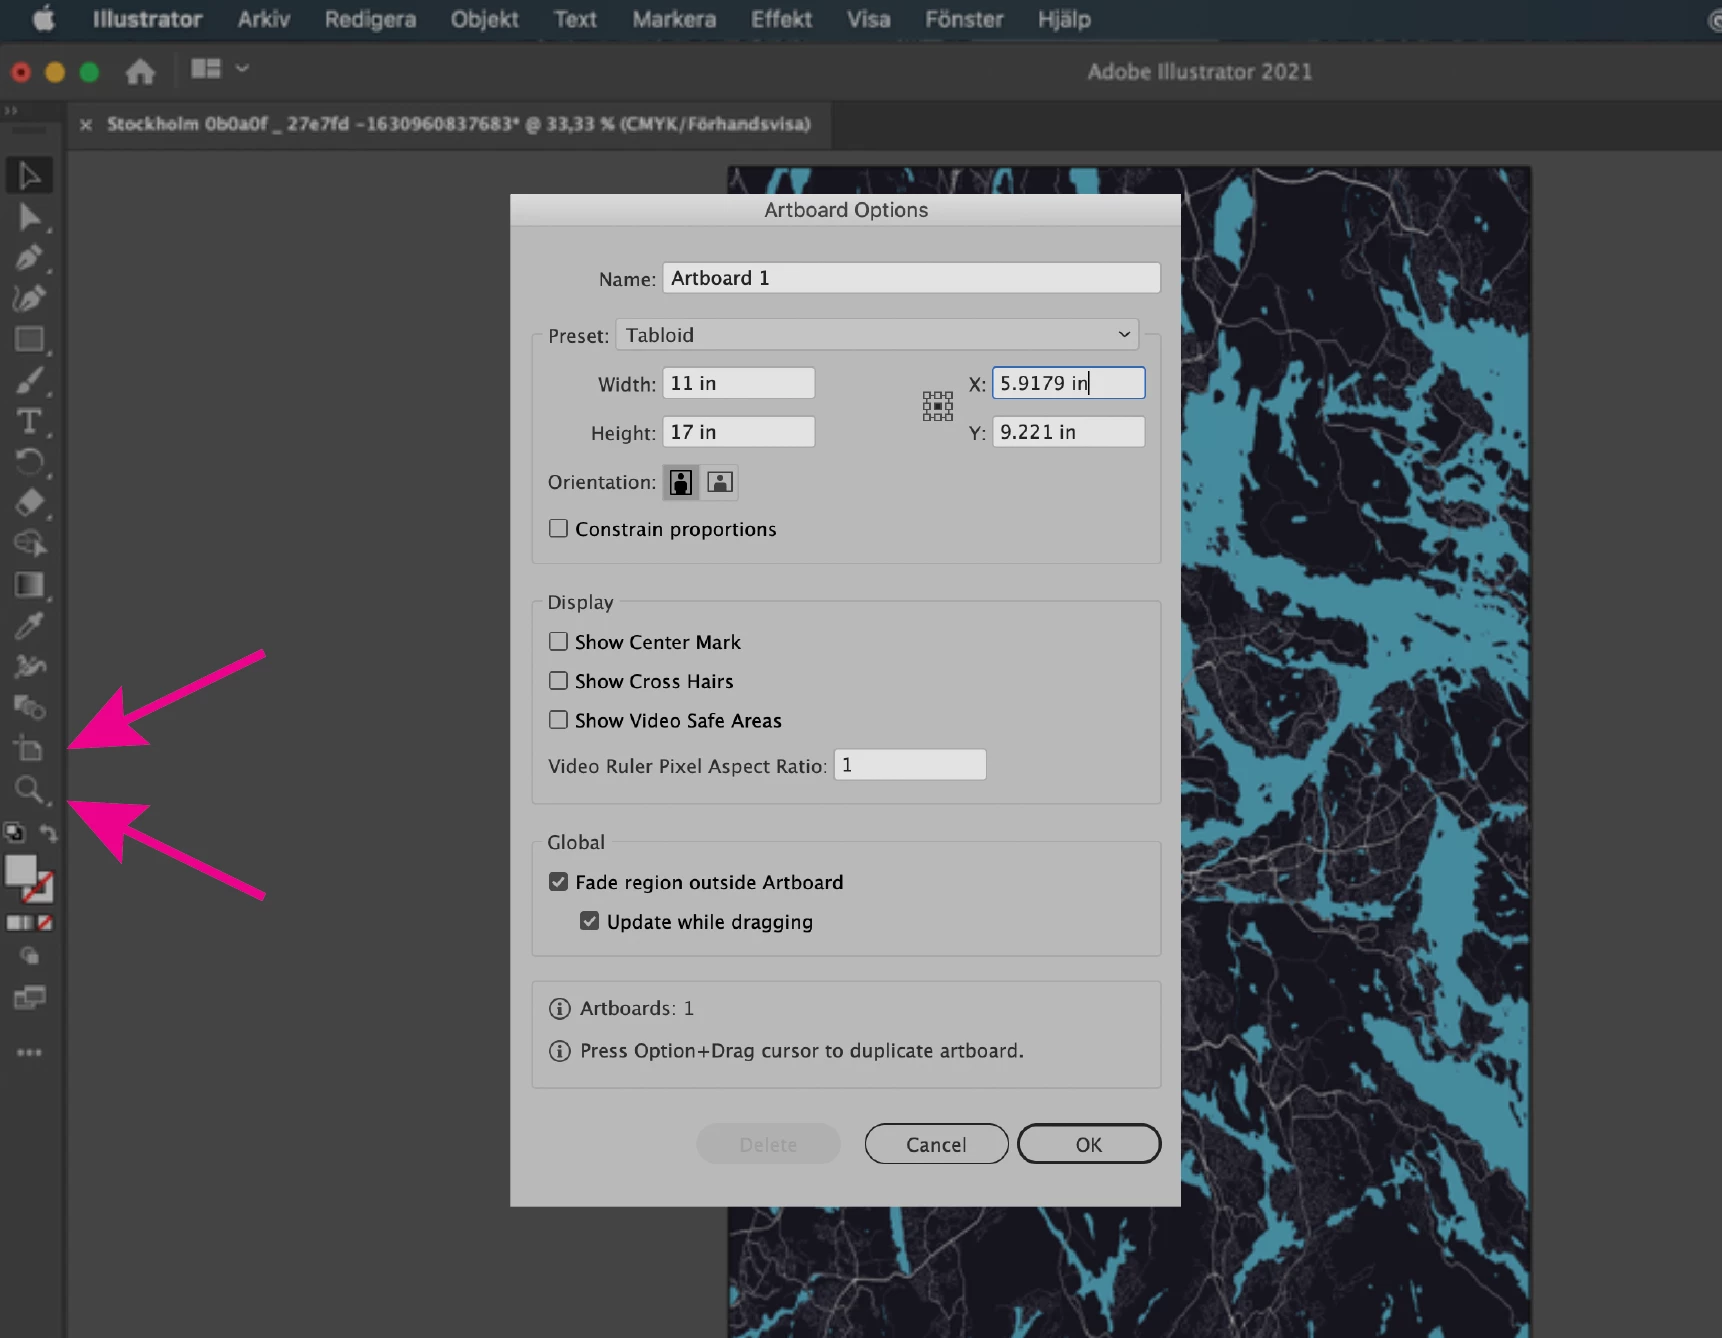Screen dimensions: 1722x1338
Task: Select the Direct Selection tool
Action: (29, 217)
